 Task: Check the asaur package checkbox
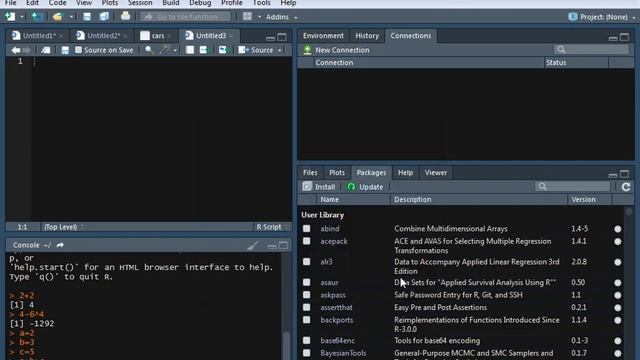[x=307, y=282]
